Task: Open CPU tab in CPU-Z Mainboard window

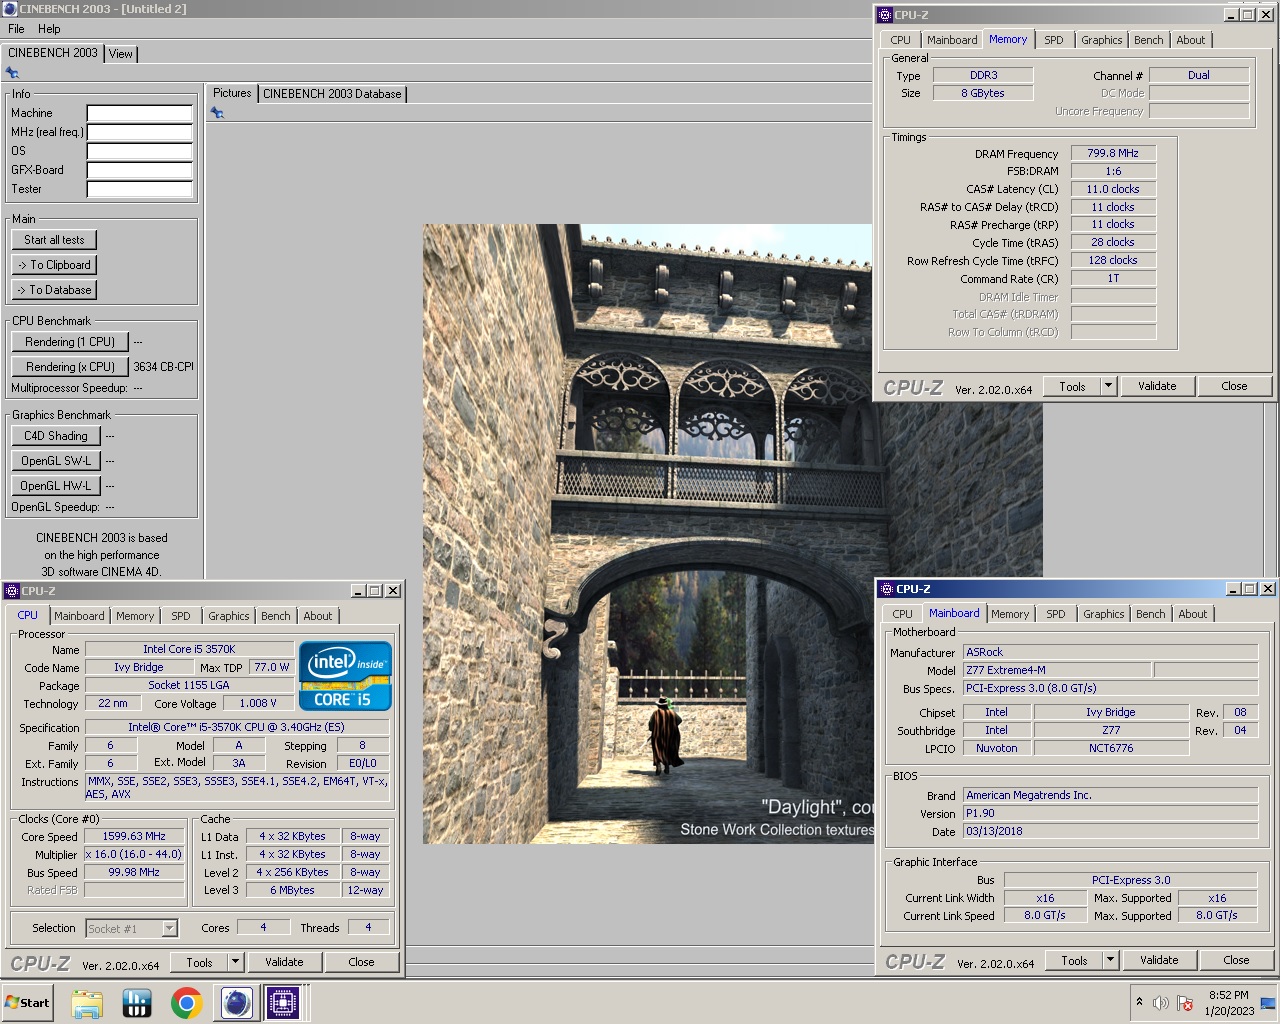Action: pos(902,614)
